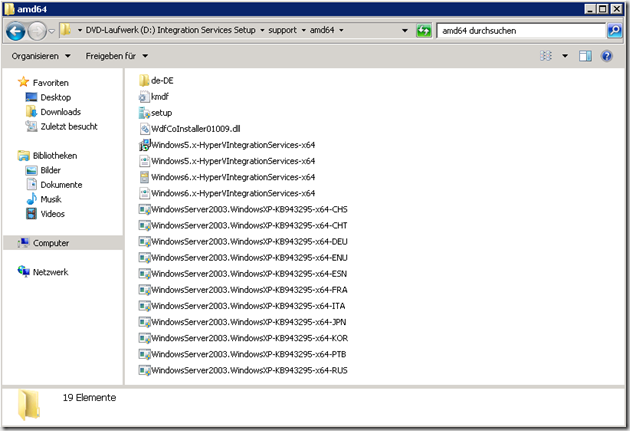This screenshot has width=630, height=431.
Task: Open the address bar history dropdown
Action: (405, 31)
